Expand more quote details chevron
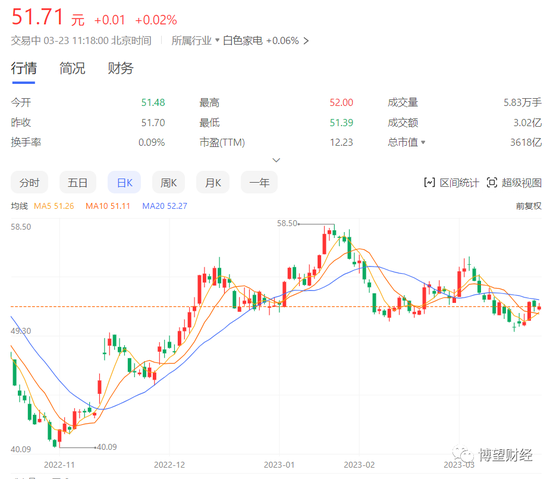Screen dimensions: 550x479 point(276,160)
